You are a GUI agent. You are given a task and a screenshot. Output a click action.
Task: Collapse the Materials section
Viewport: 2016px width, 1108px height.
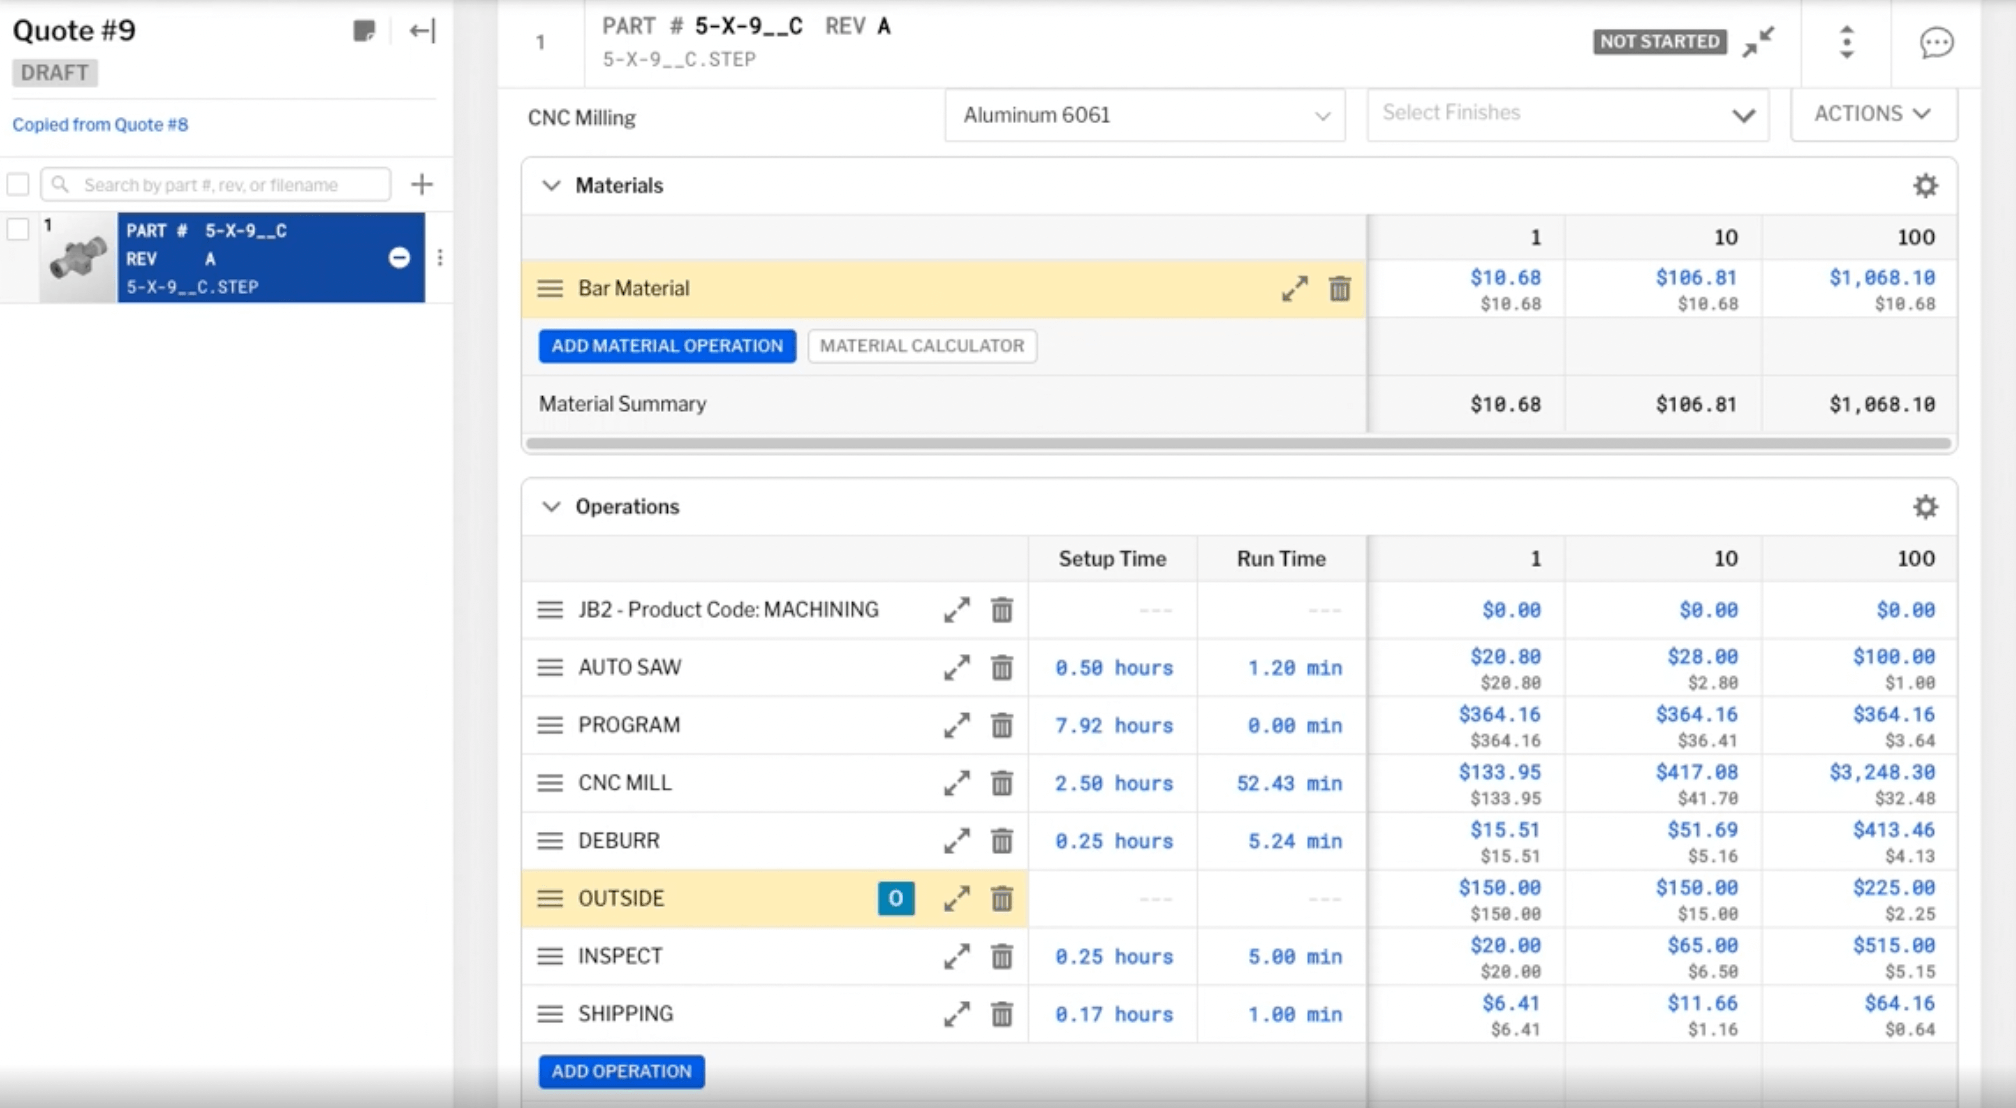tap(551, 186)
